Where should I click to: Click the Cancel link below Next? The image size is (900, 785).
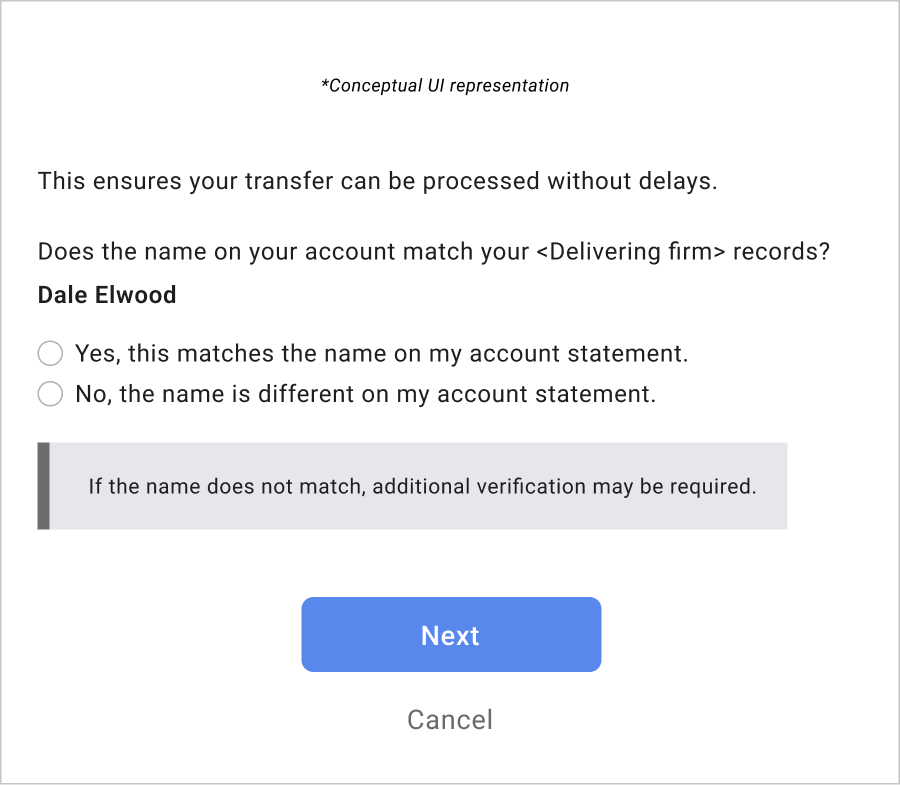pyautogui.click(x=450, y=720)
